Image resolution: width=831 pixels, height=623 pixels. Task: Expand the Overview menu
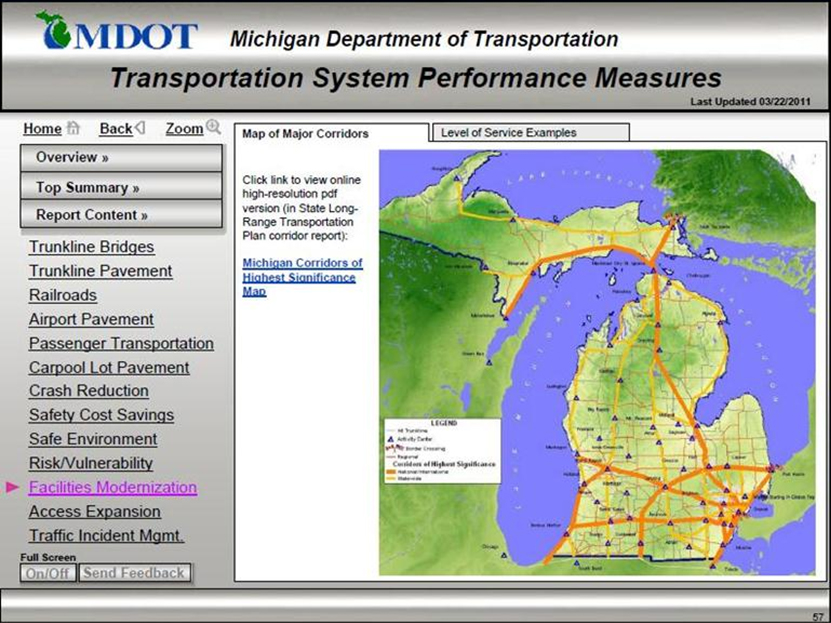(121, 158)
